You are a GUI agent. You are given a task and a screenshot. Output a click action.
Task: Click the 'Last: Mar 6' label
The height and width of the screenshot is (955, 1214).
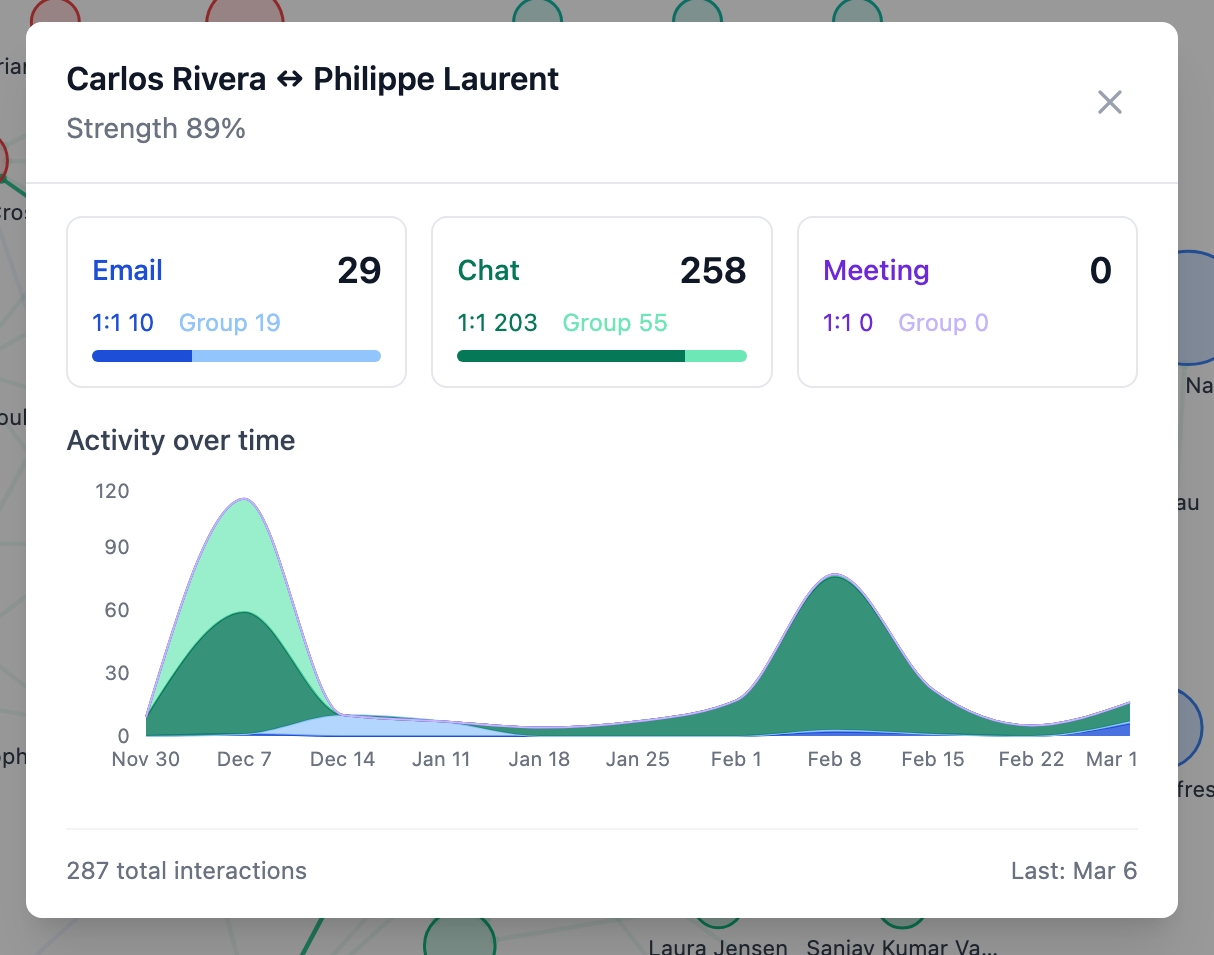coord(1073,871)
